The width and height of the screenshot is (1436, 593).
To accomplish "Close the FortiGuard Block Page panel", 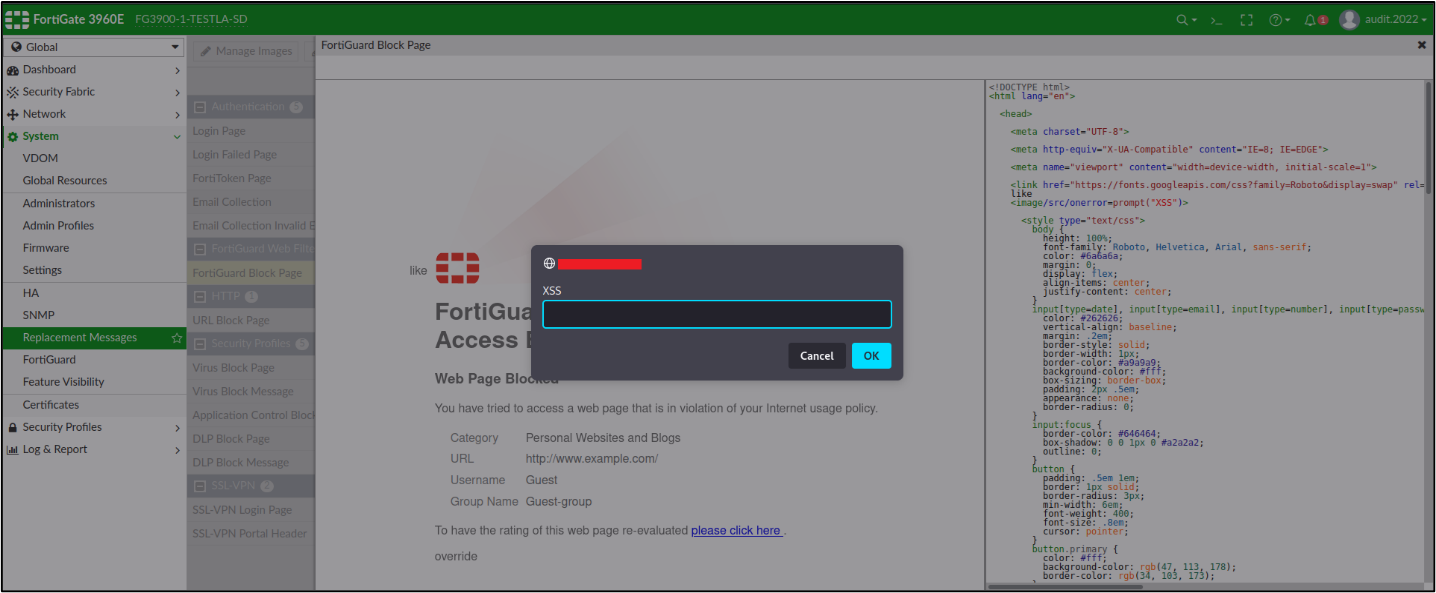I will point(1422,46).
